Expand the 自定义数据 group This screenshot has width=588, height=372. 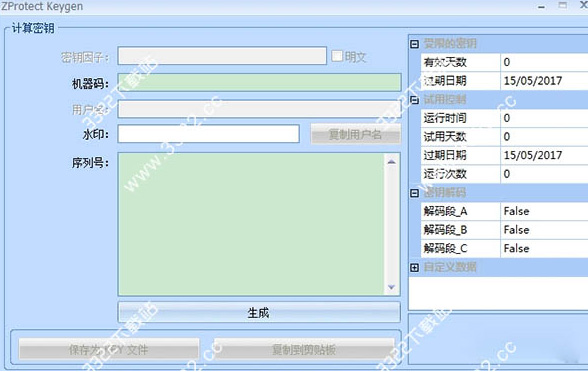click(x=414, y=267)
